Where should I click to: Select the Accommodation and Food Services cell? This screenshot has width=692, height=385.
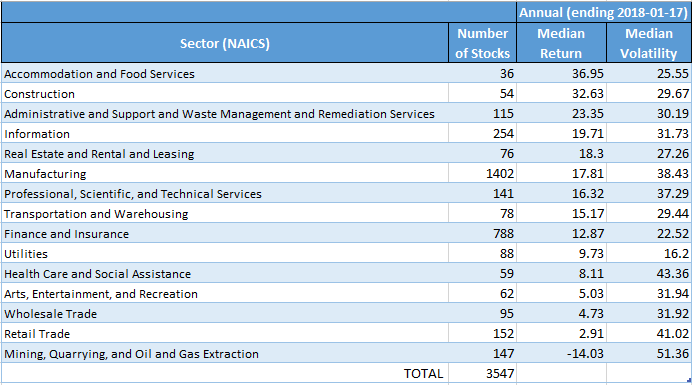click(x=225, y=73)
